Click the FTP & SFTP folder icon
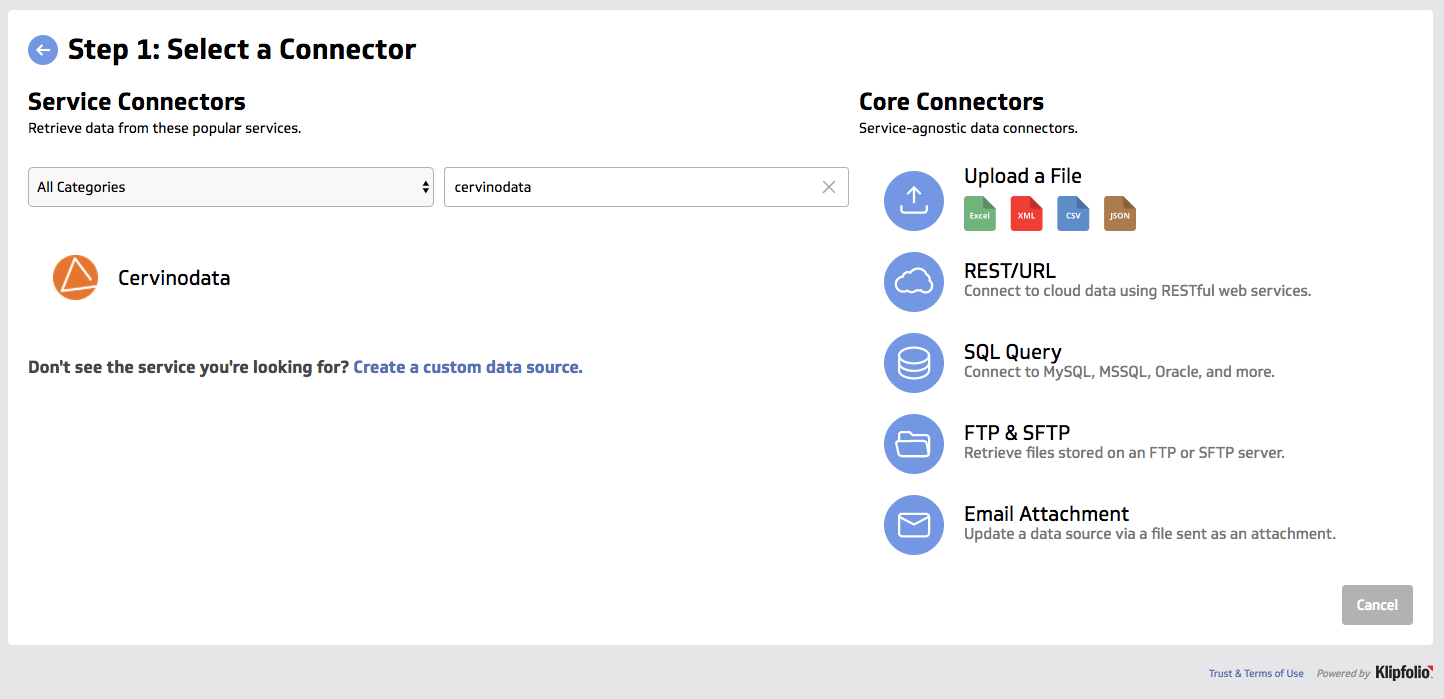Image resolution: width=1444 pixels, height=699 pixels. 914,444
